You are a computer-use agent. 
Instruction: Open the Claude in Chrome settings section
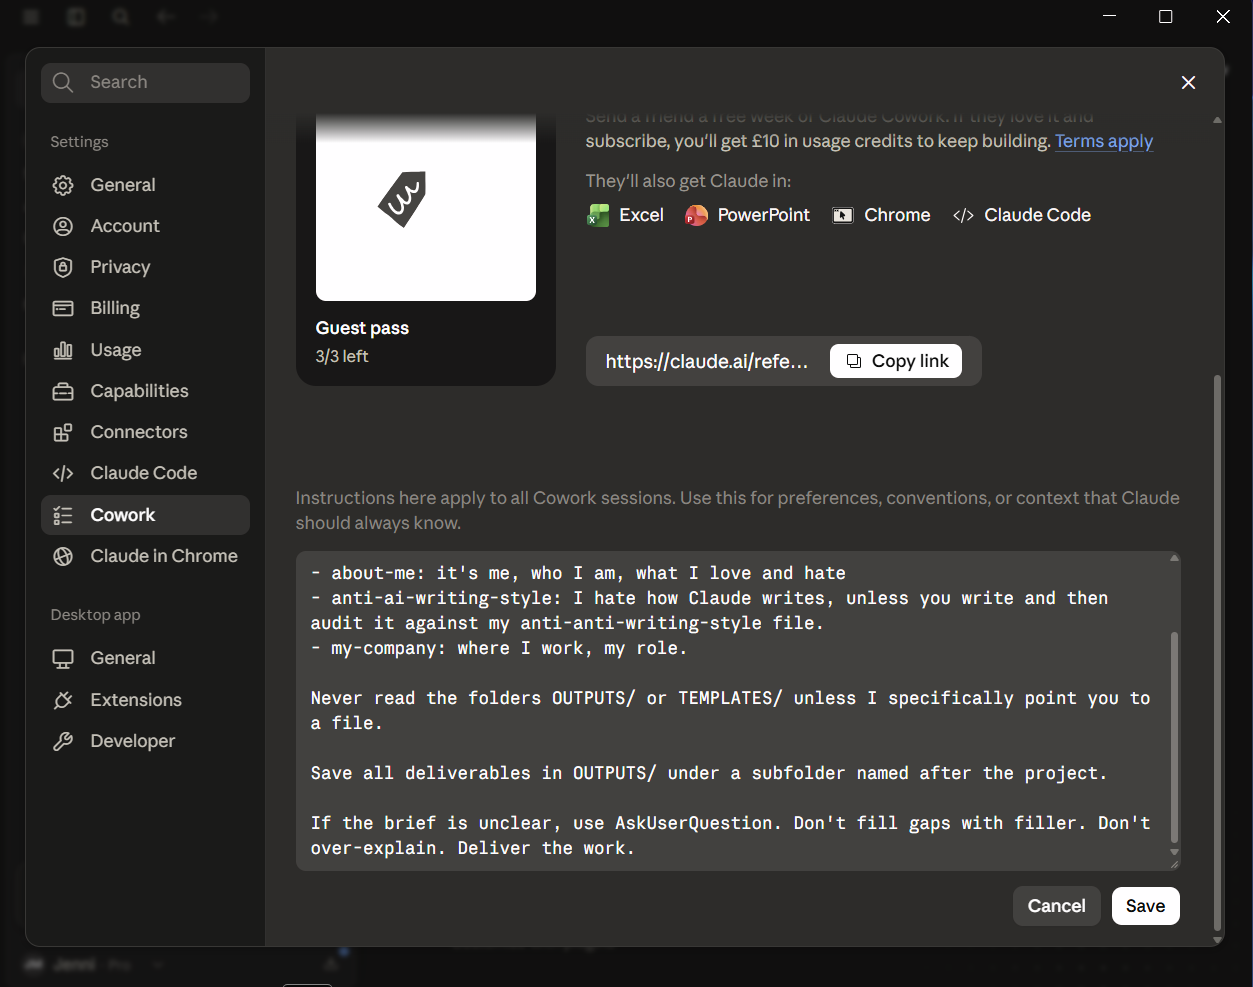145,556
